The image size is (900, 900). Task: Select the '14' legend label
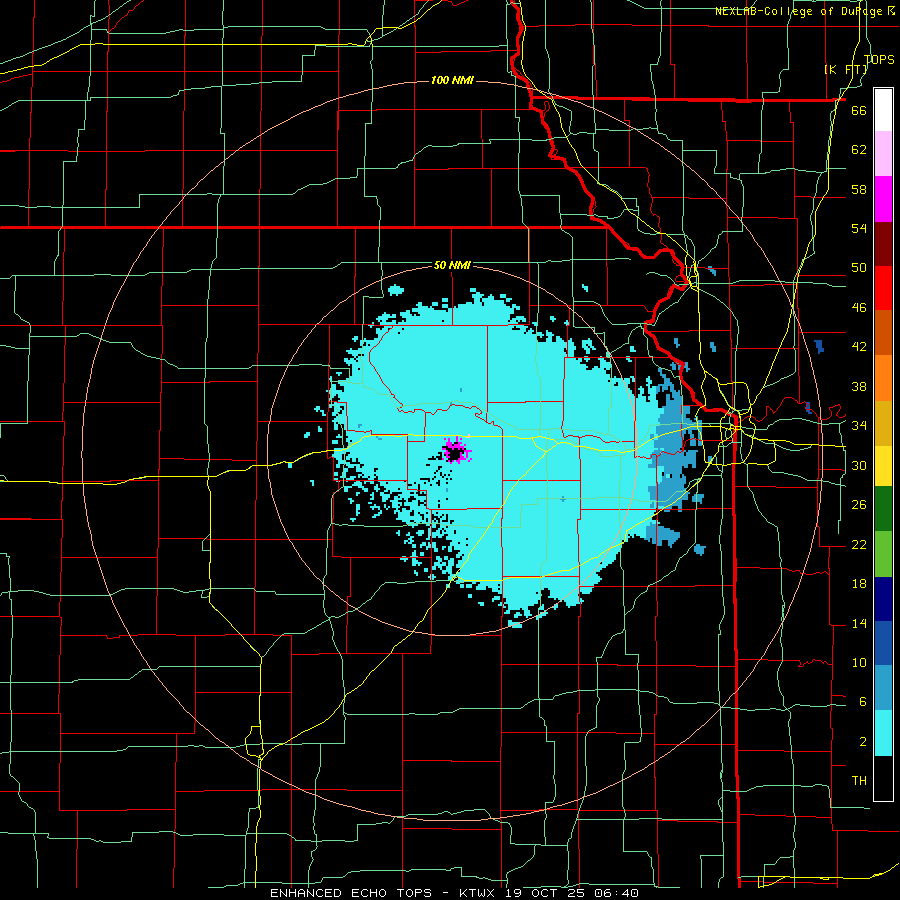click(x=859, y=623)
